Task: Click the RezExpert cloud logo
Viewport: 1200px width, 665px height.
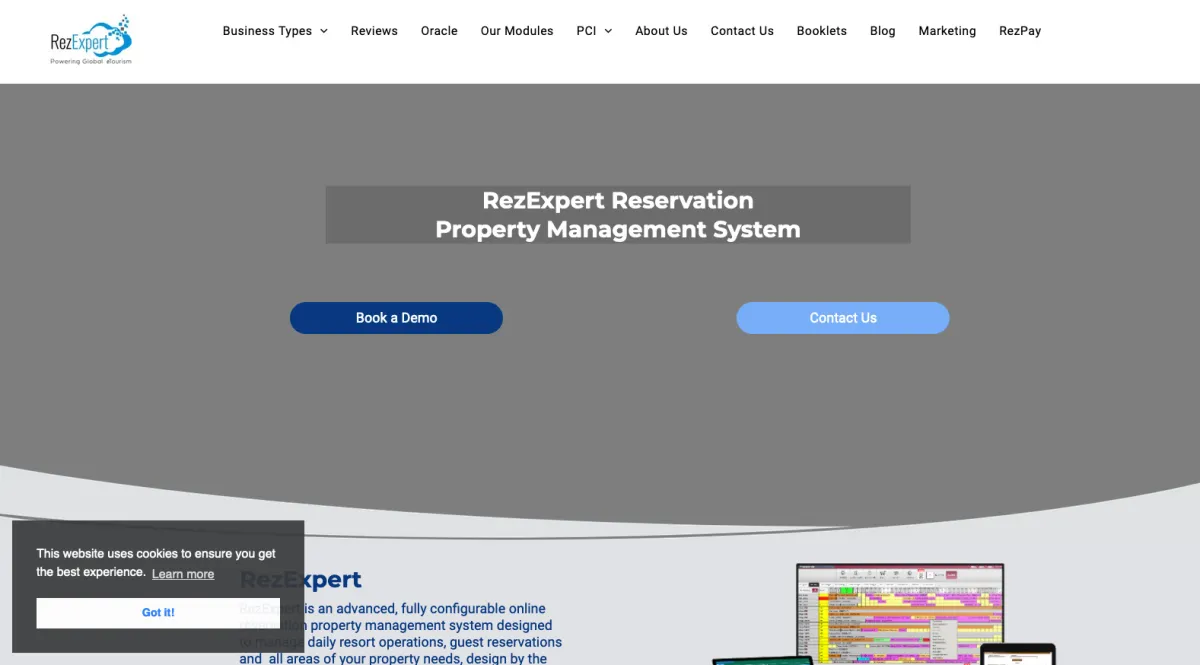Action: click(x=91, y=40)
